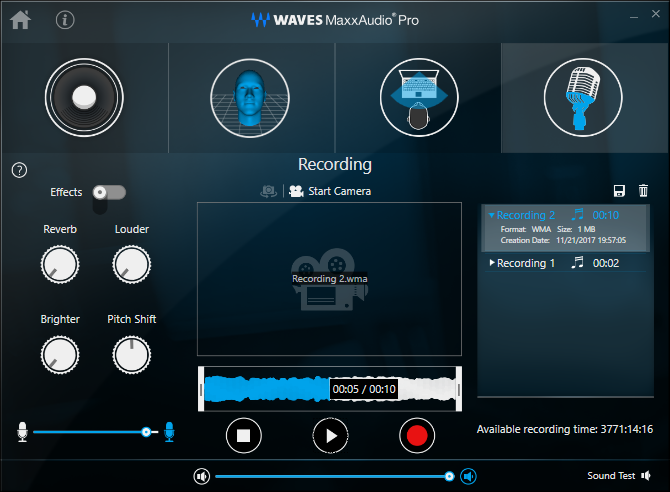Image resolution: width=670 pixels, height=492 pixels.
Task: Click the right trim handle of the waveform
Action: tap(459, 389)
